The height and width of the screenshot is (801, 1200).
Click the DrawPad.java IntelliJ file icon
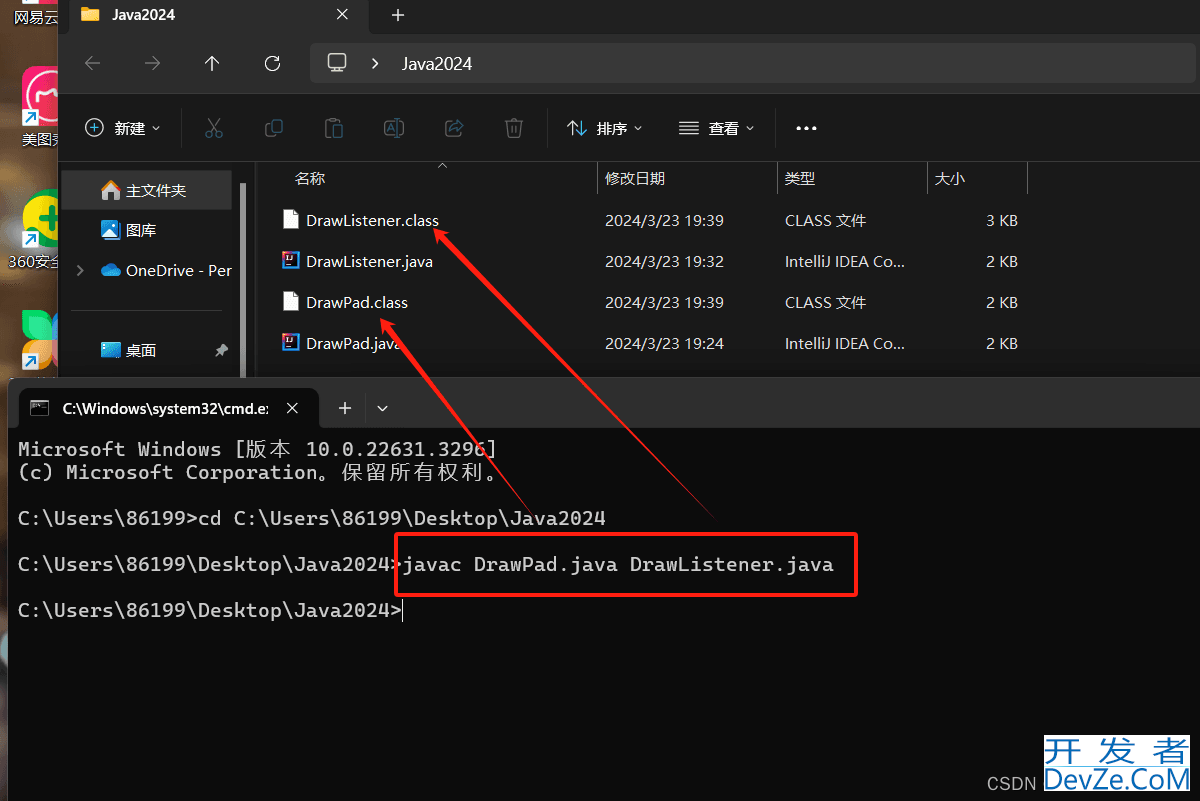click(291, 343)
